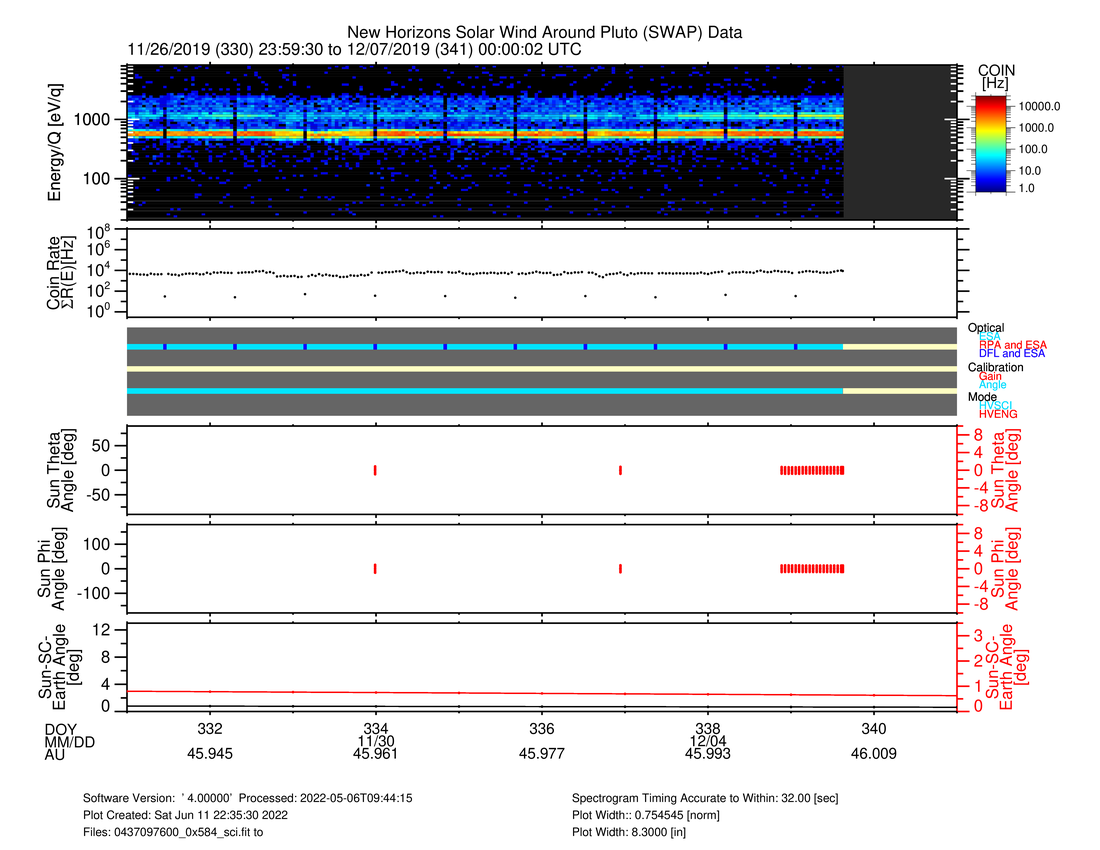
Task: Click the "Energy/Q [eV/q]" axis label
Action: pos(57,141)
